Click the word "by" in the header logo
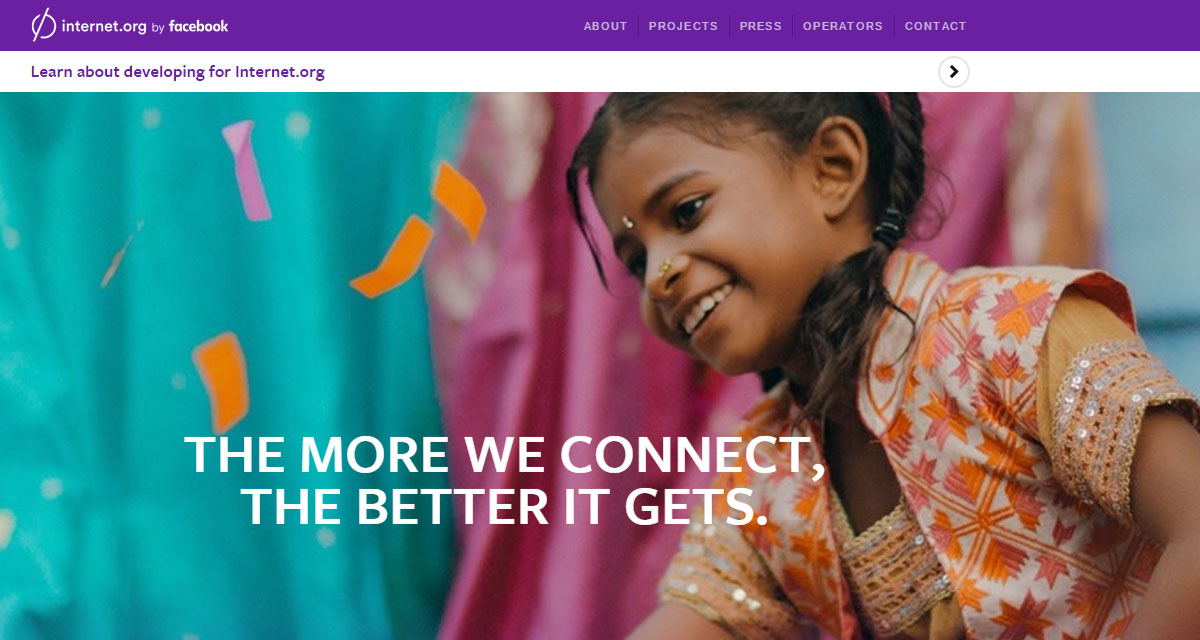Screen dimensions: 1200x640 158,28
